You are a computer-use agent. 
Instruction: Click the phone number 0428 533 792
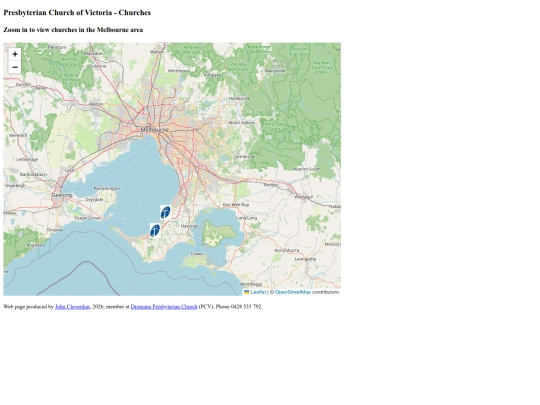pyautogui.click(x=246, y=307)
